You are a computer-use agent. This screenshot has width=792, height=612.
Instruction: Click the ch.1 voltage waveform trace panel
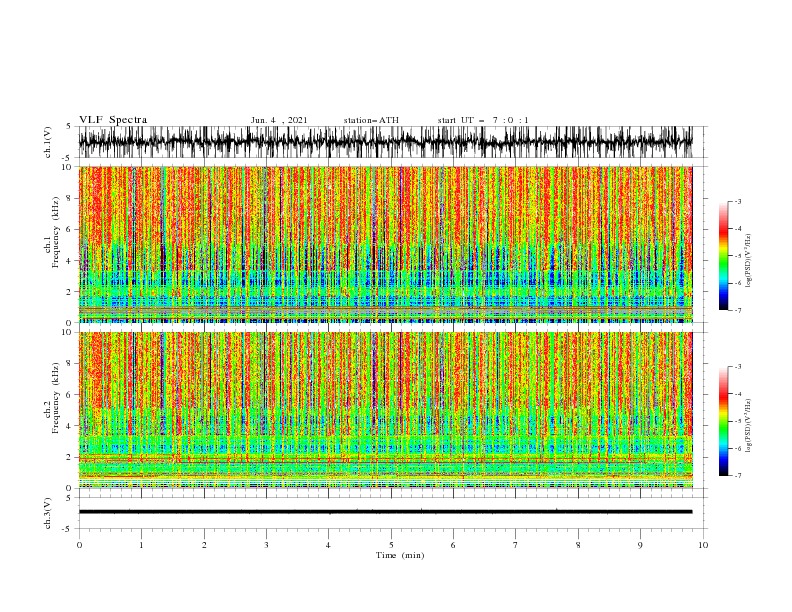click(385, 142)
